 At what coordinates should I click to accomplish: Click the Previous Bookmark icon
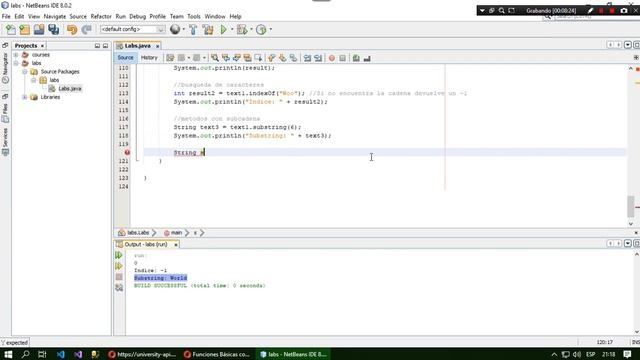click(271, 58)
